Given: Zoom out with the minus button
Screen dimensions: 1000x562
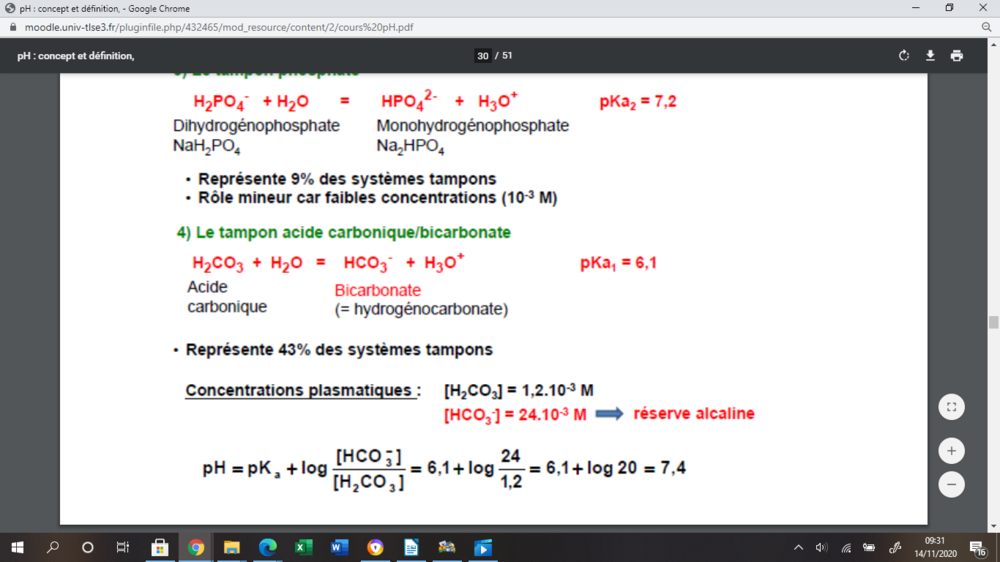Looking at the screenshot, I should click(x=951, y=484).
